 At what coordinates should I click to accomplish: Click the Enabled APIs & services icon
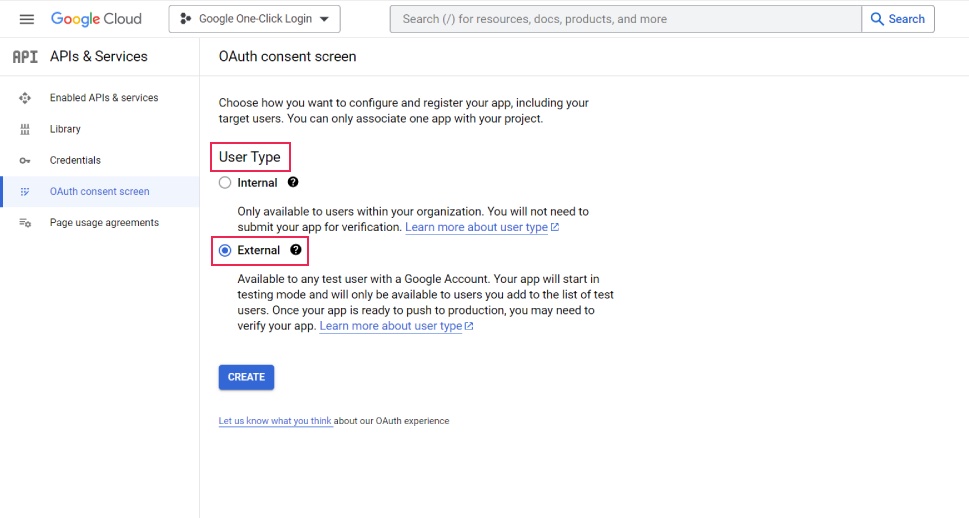pos(25,98)
